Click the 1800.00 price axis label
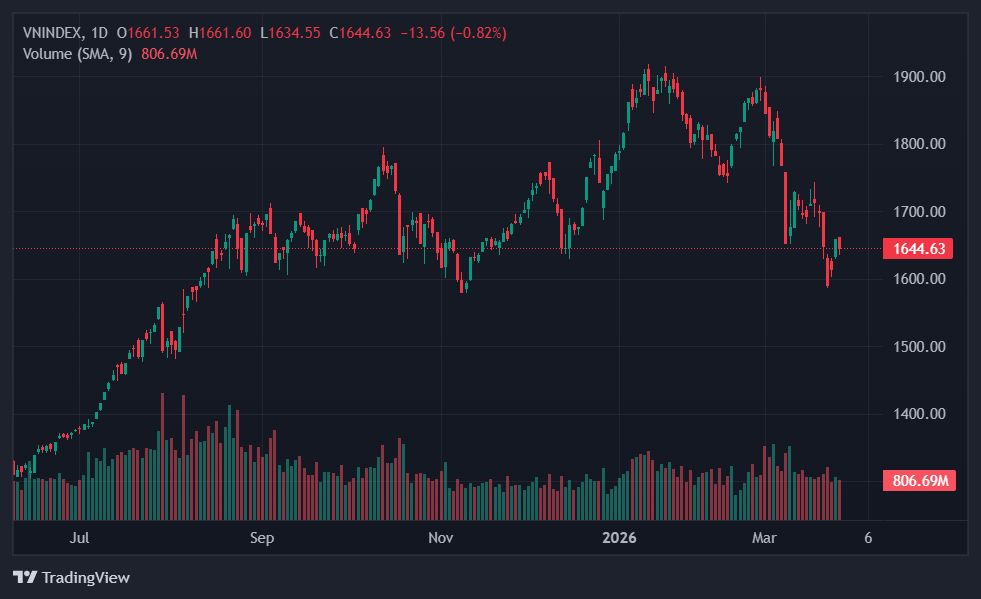Viewport: 981px width, 599px height. [918, 144]
